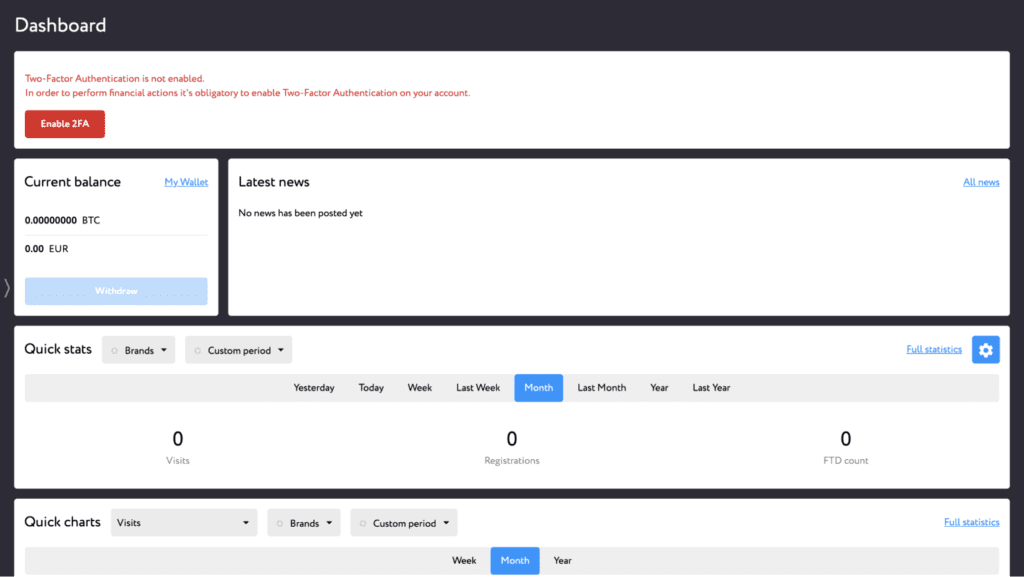This screenshot has height=577, width=1024.
Task: View All news
Action: click(980, 182)
